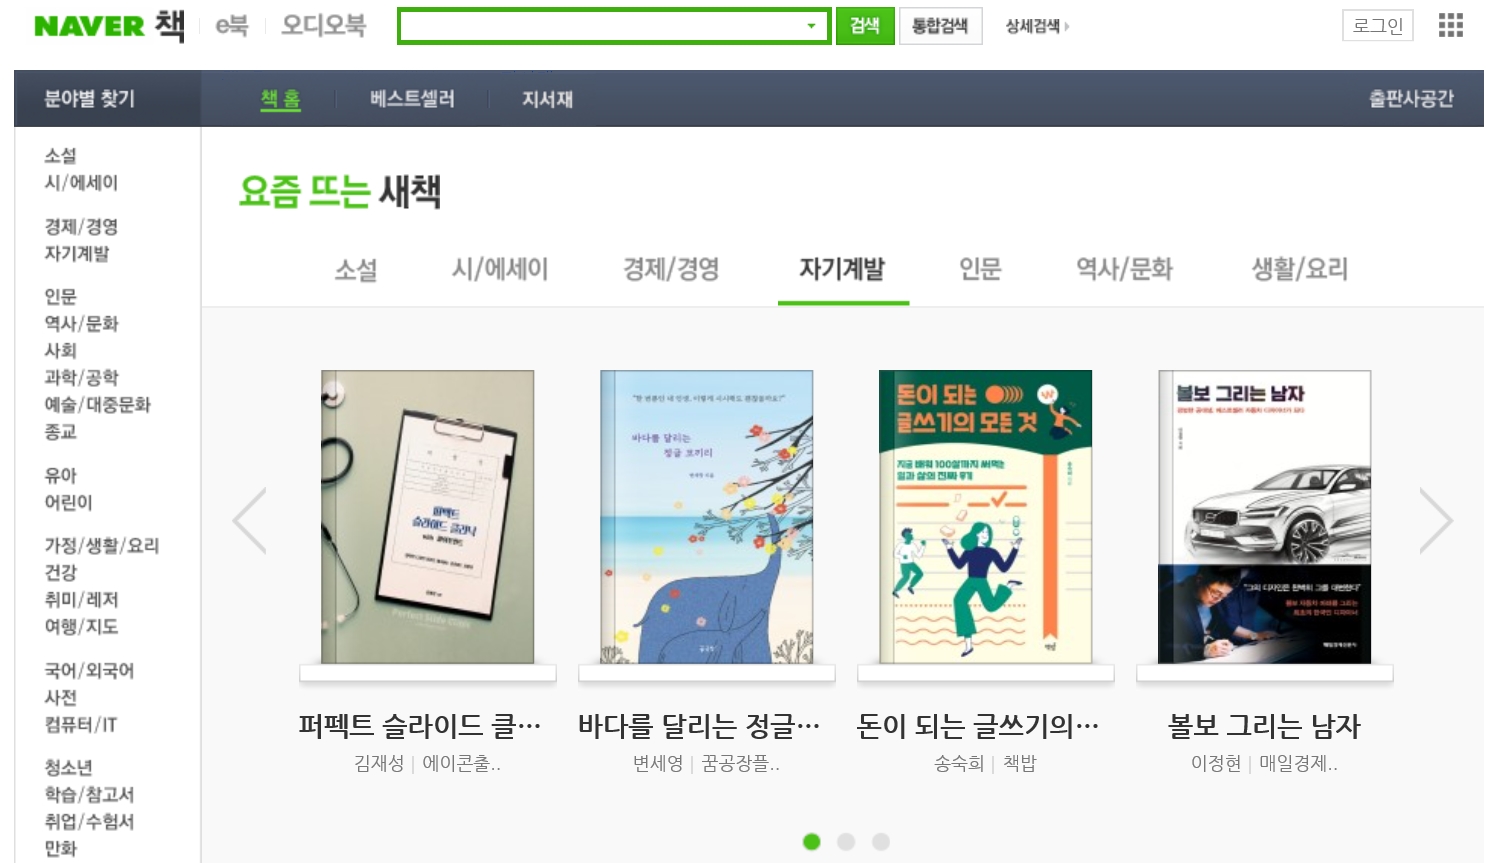Open the 돈이 되는 글쓰기의 모든 것 cover
The width and height of the screenshot is (1492, 863).
(985, 517)
